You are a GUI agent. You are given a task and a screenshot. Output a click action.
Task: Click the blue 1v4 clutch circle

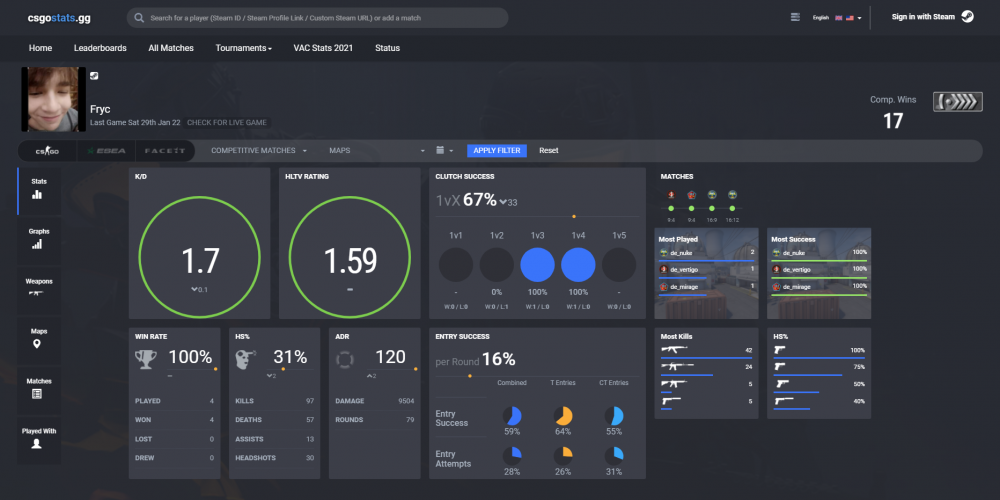click(x=578, y=265)
